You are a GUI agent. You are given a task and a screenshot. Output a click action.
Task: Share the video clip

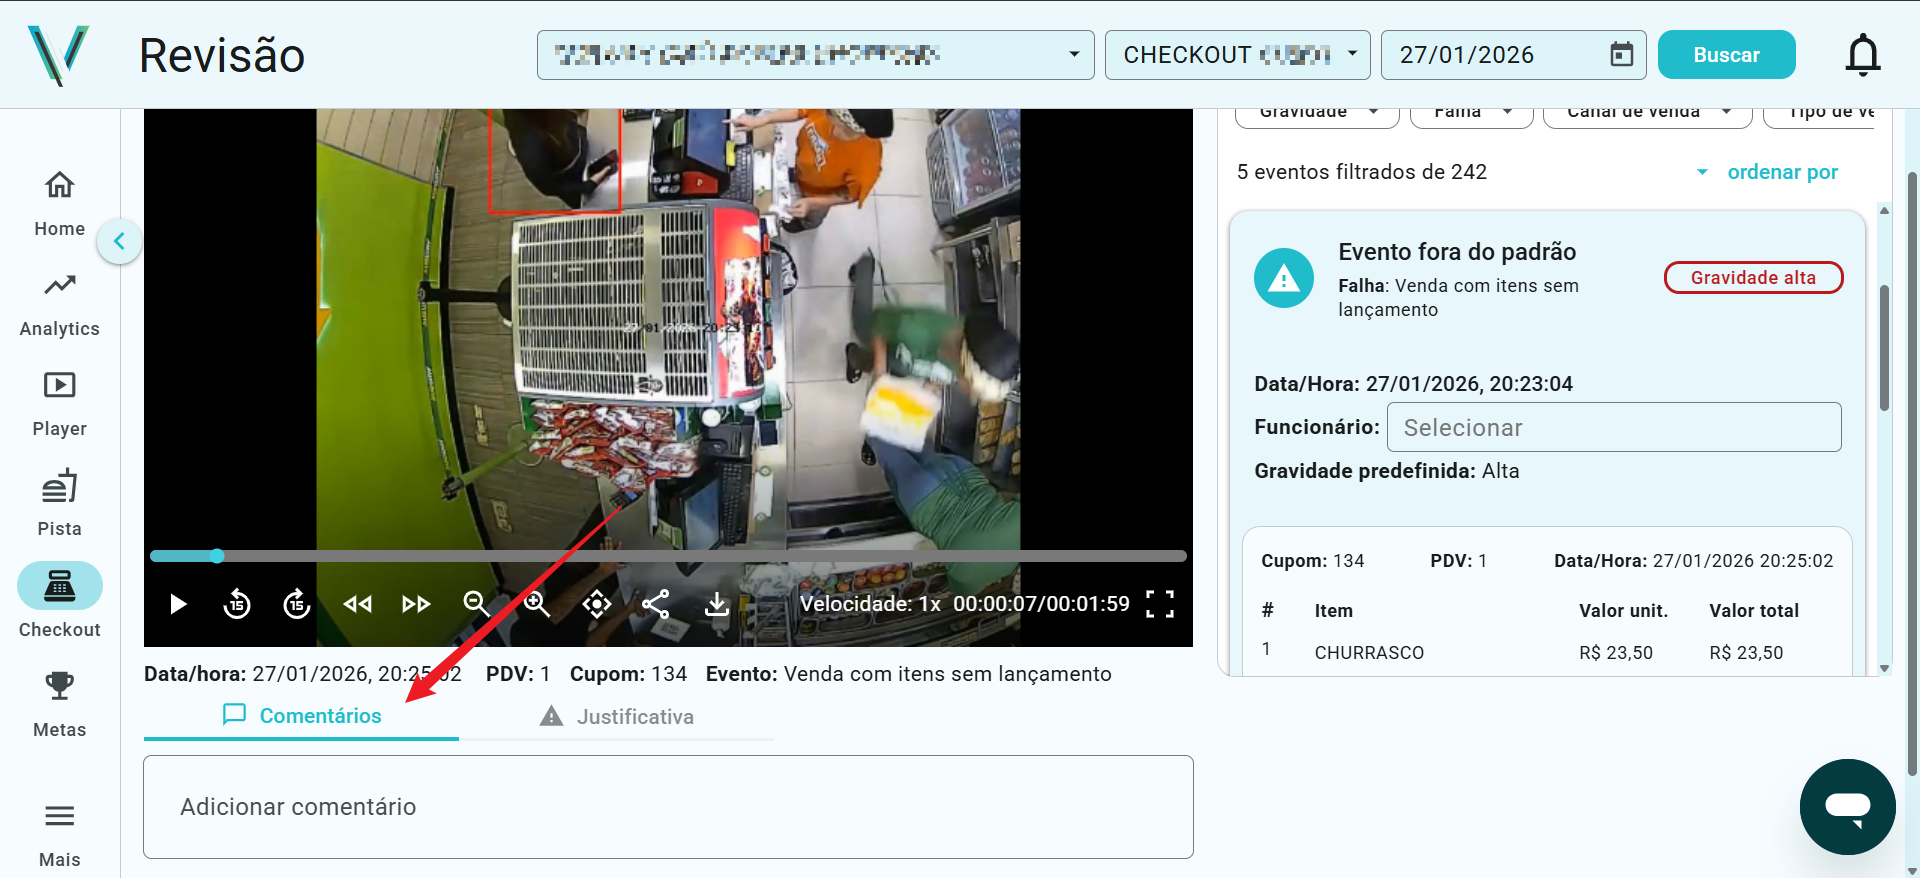(656, 604)
